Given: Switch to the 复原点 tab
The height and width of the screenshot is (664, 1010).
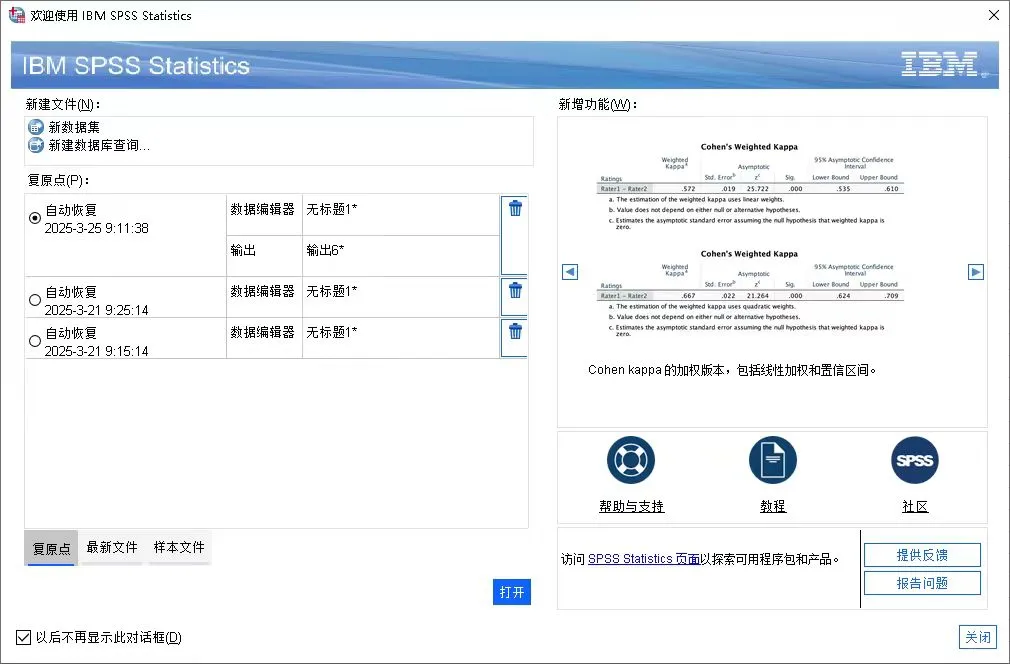Looking at the screenshot, I should click(52, 549).
